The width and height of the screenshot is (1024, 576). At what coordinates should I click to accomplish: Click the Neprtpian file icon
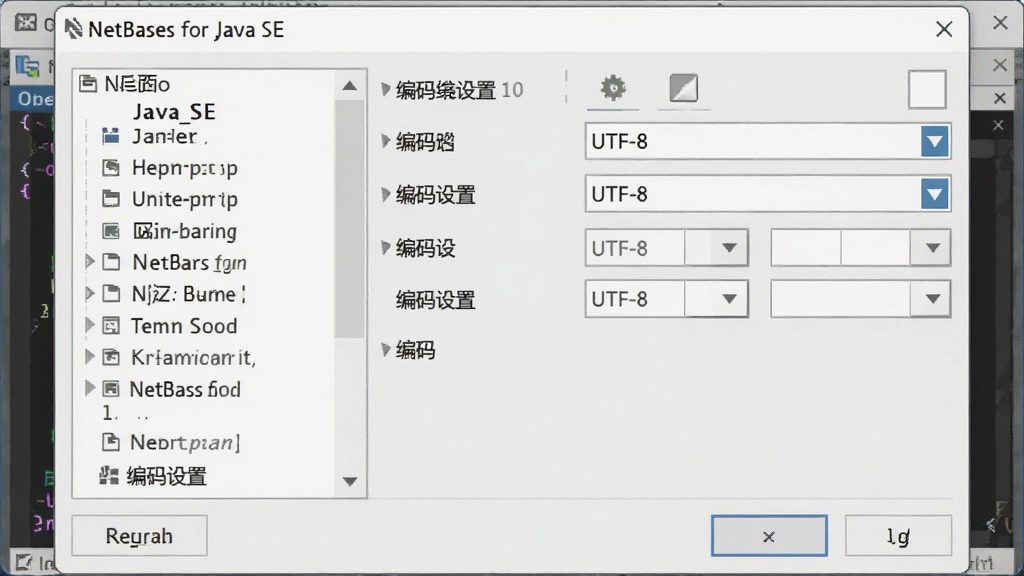coord(111,442)
